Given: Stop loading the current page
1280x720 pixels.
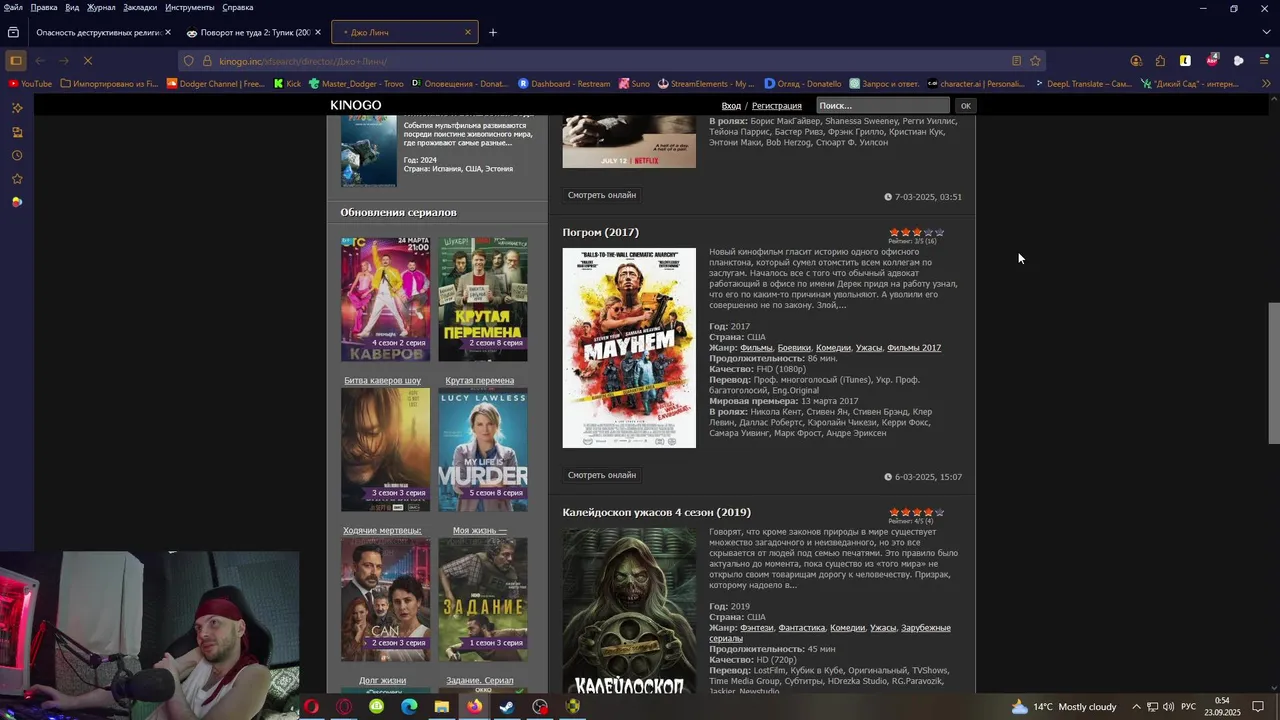Looking at the screenshot, I should click(87, 61).
